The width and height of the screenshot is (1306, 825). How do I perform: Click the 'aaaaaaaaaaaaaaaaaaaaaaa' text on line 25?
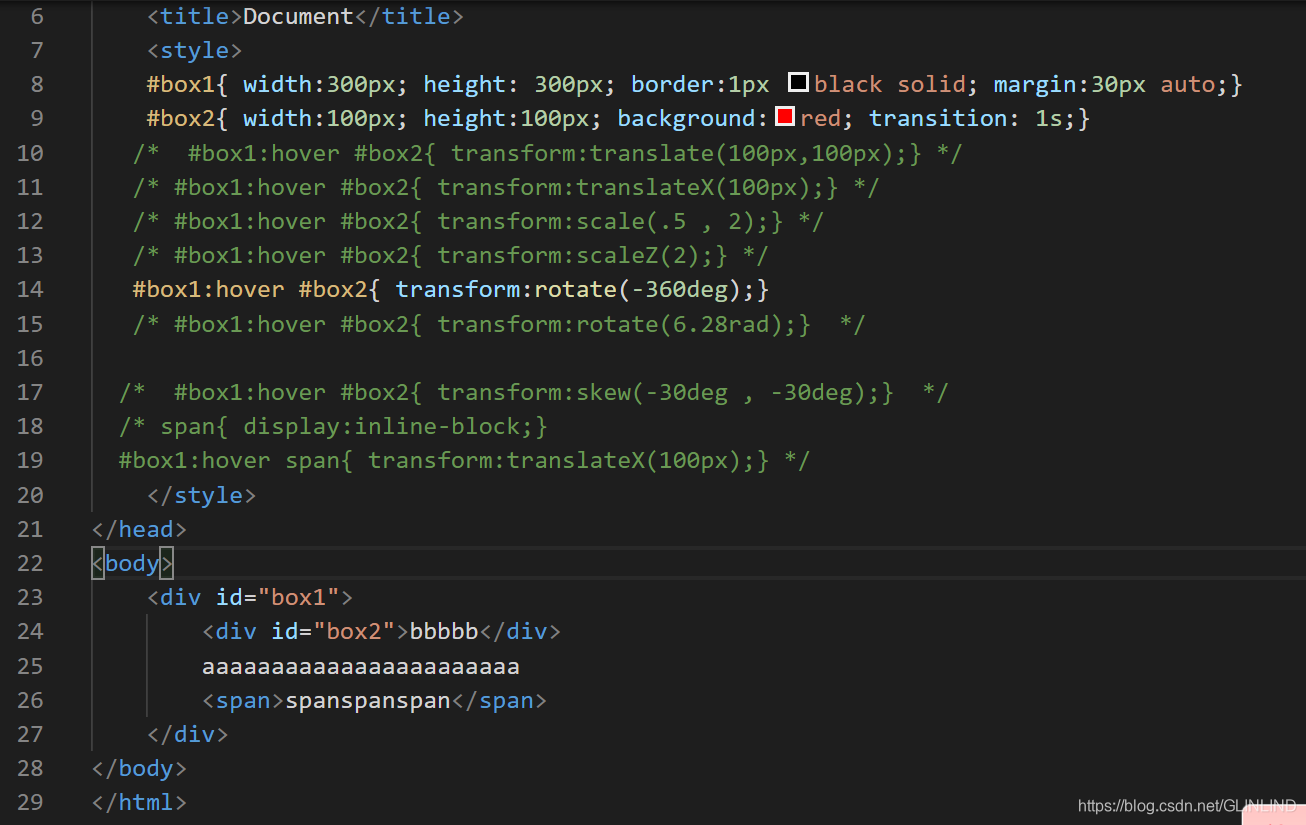(361, 666)
